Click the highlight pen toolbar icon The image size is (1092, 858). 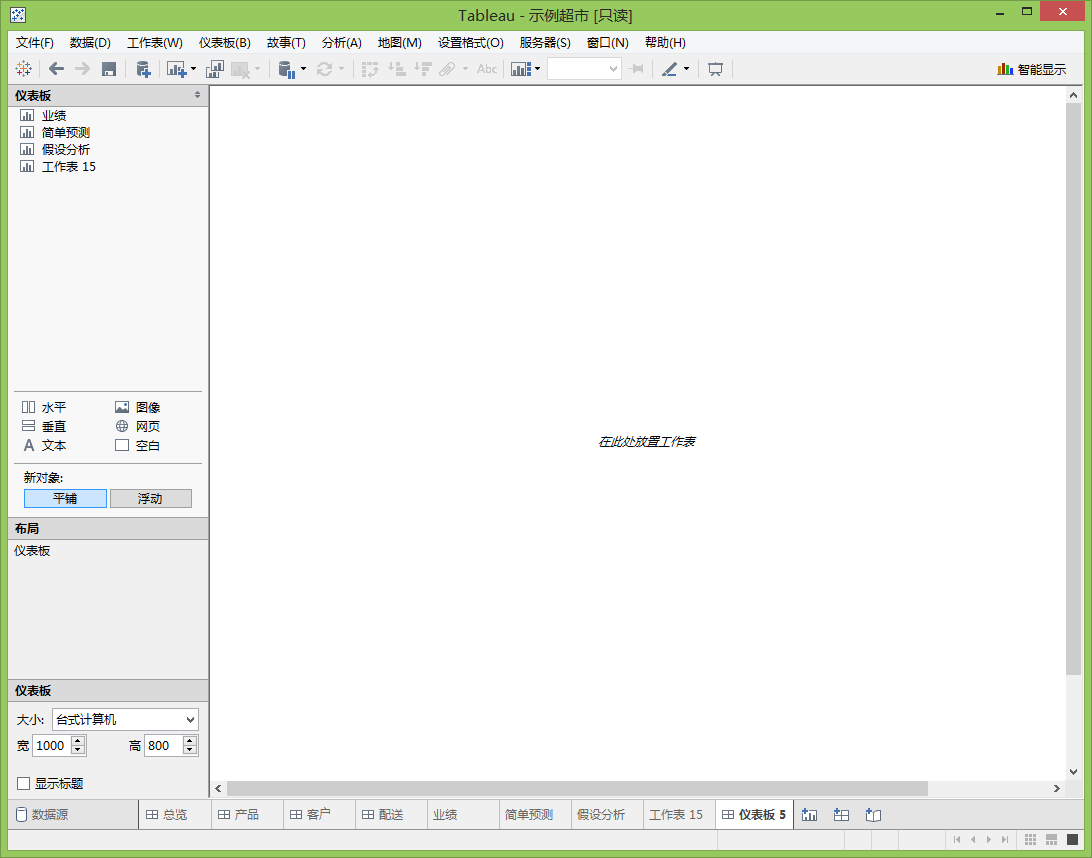669,69
